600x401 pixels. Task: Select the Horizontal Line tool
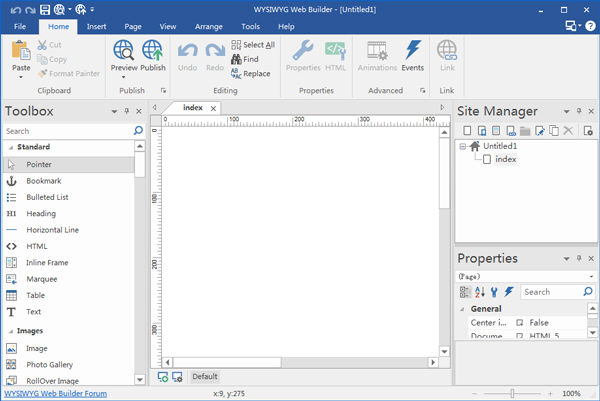(x=69, y=230)
